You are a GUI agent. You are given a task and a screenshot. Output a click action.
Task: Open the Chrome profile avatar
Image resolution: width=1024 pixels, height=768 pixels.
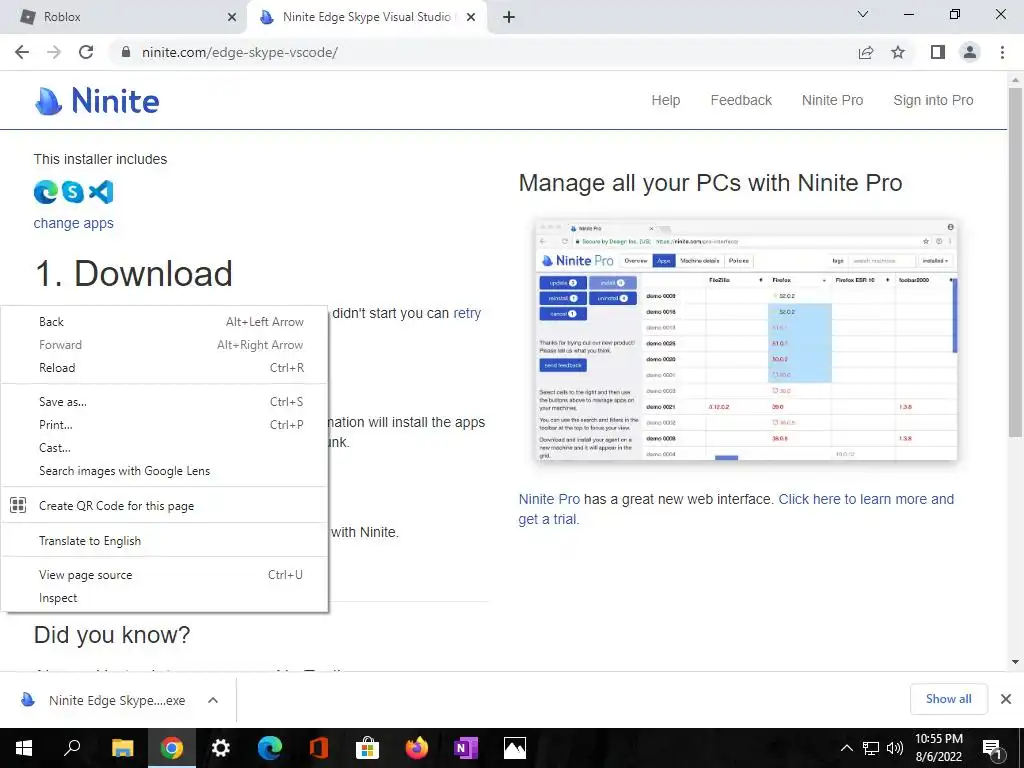970,52
